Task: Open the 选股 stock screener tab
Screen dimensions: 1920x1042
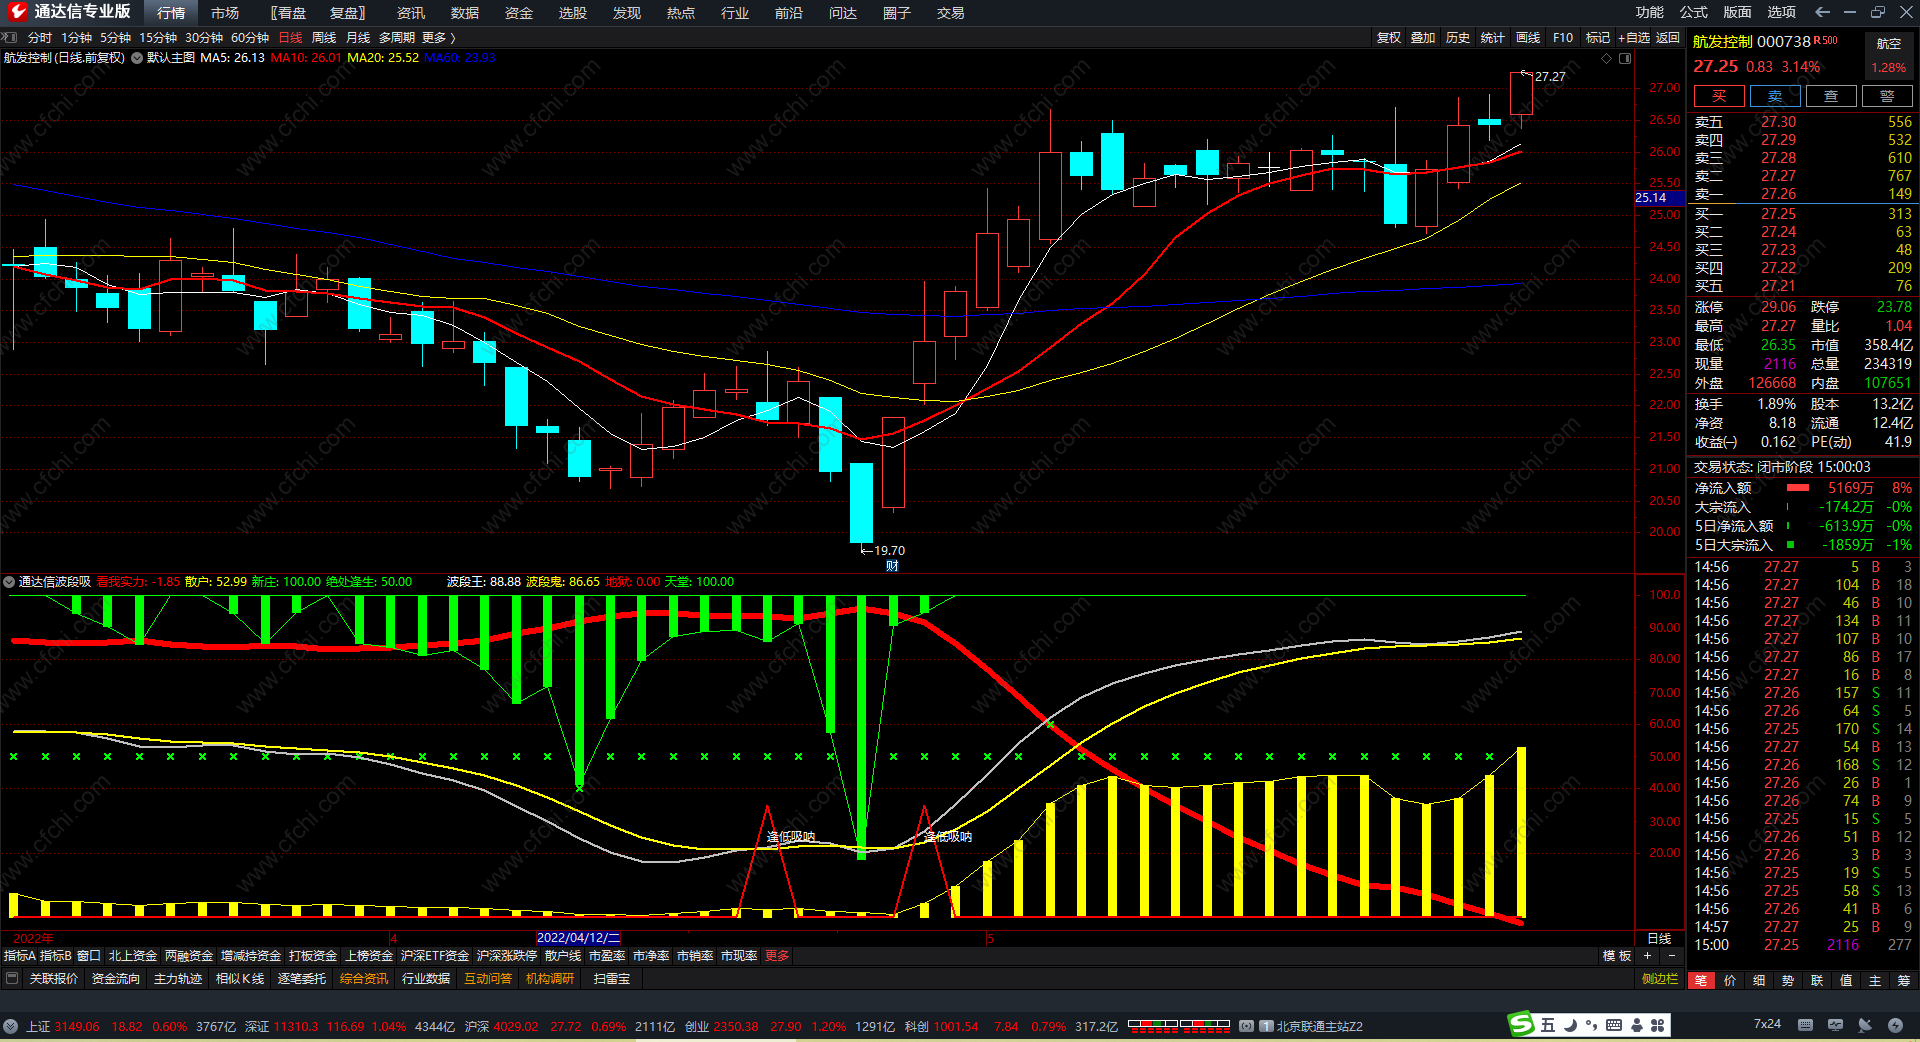Action: 573,13
